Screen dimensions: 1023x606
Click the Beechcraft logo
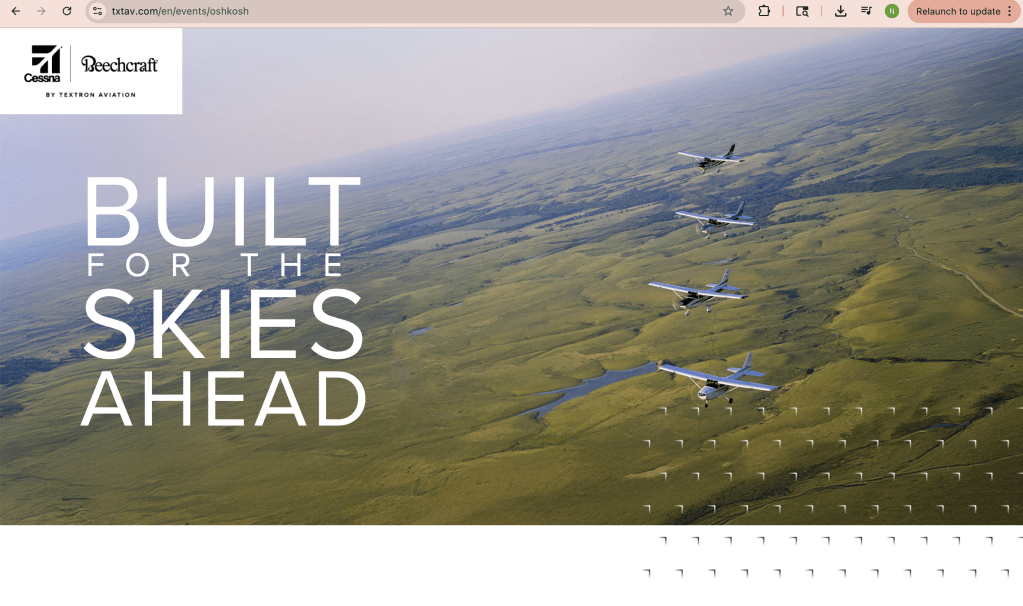point(120,64)
